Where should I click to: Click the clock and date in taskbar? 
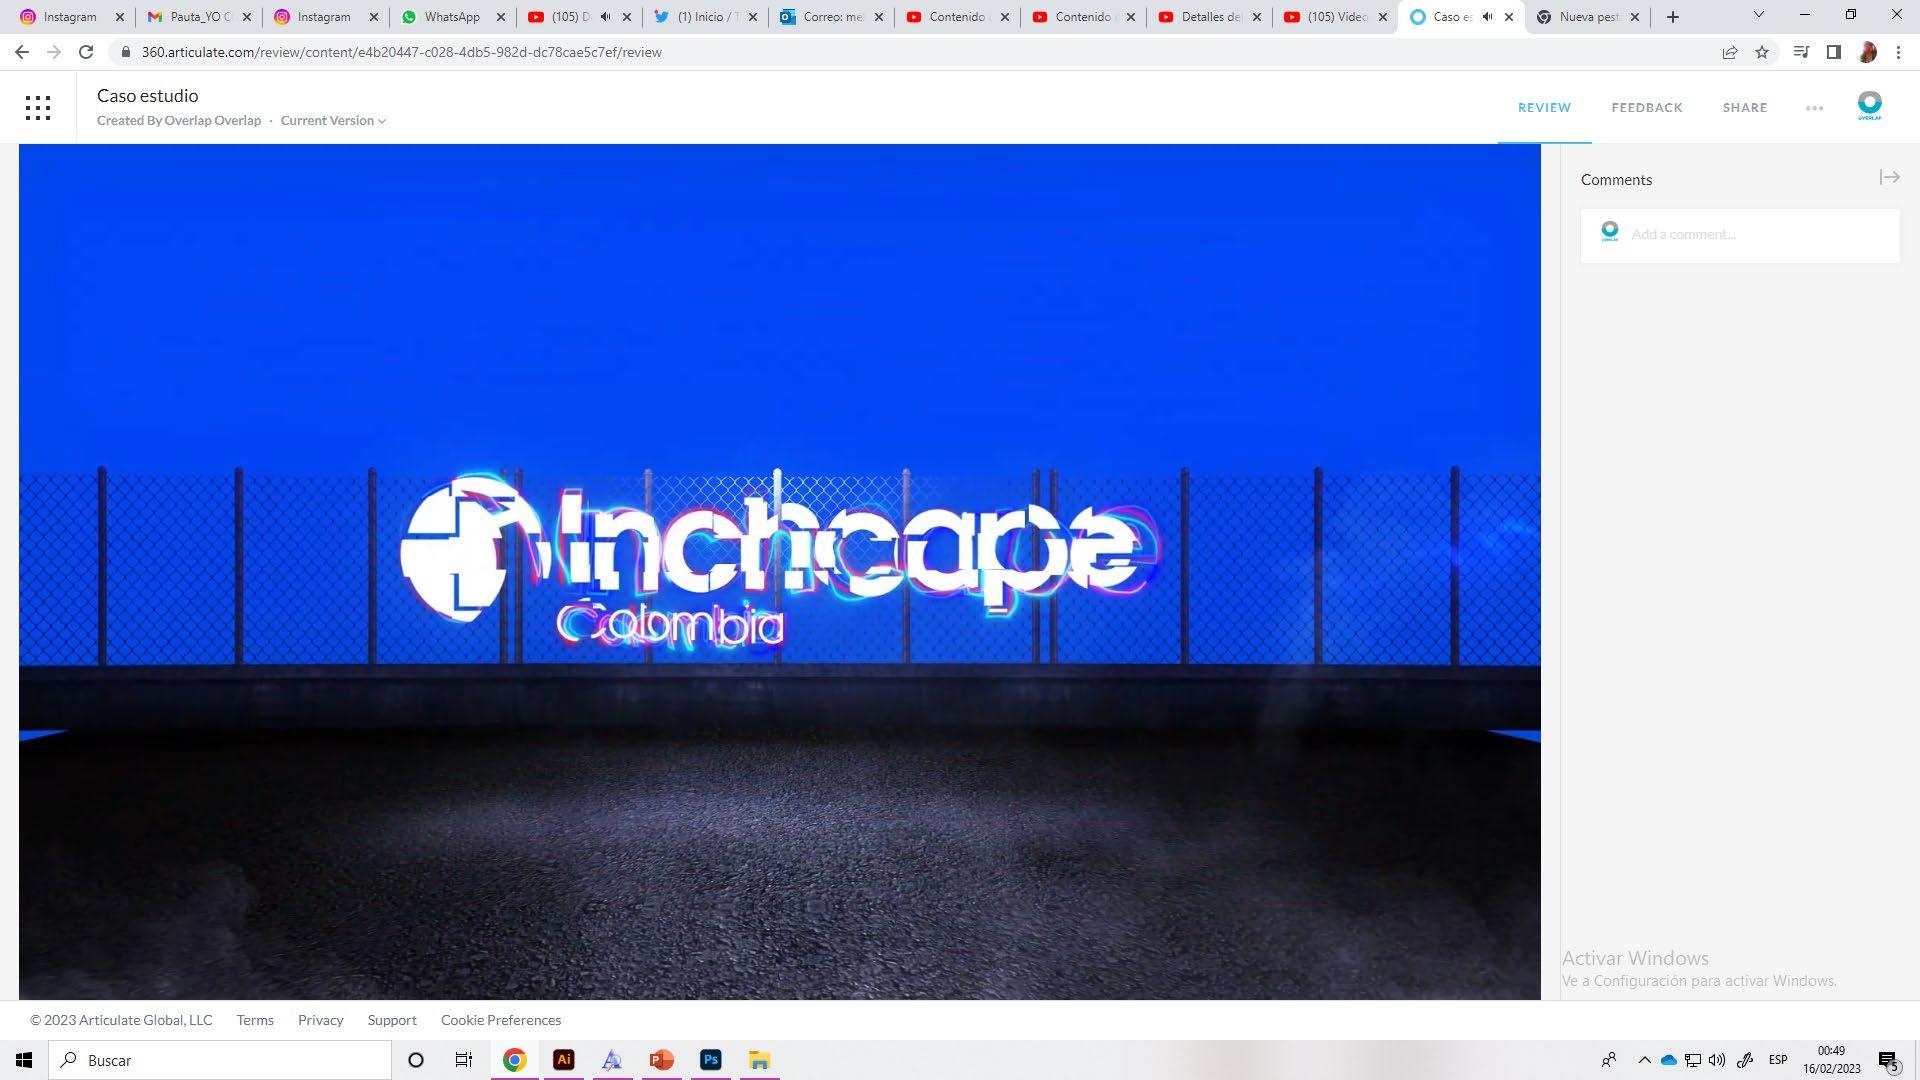[x=1831, y=1060]
